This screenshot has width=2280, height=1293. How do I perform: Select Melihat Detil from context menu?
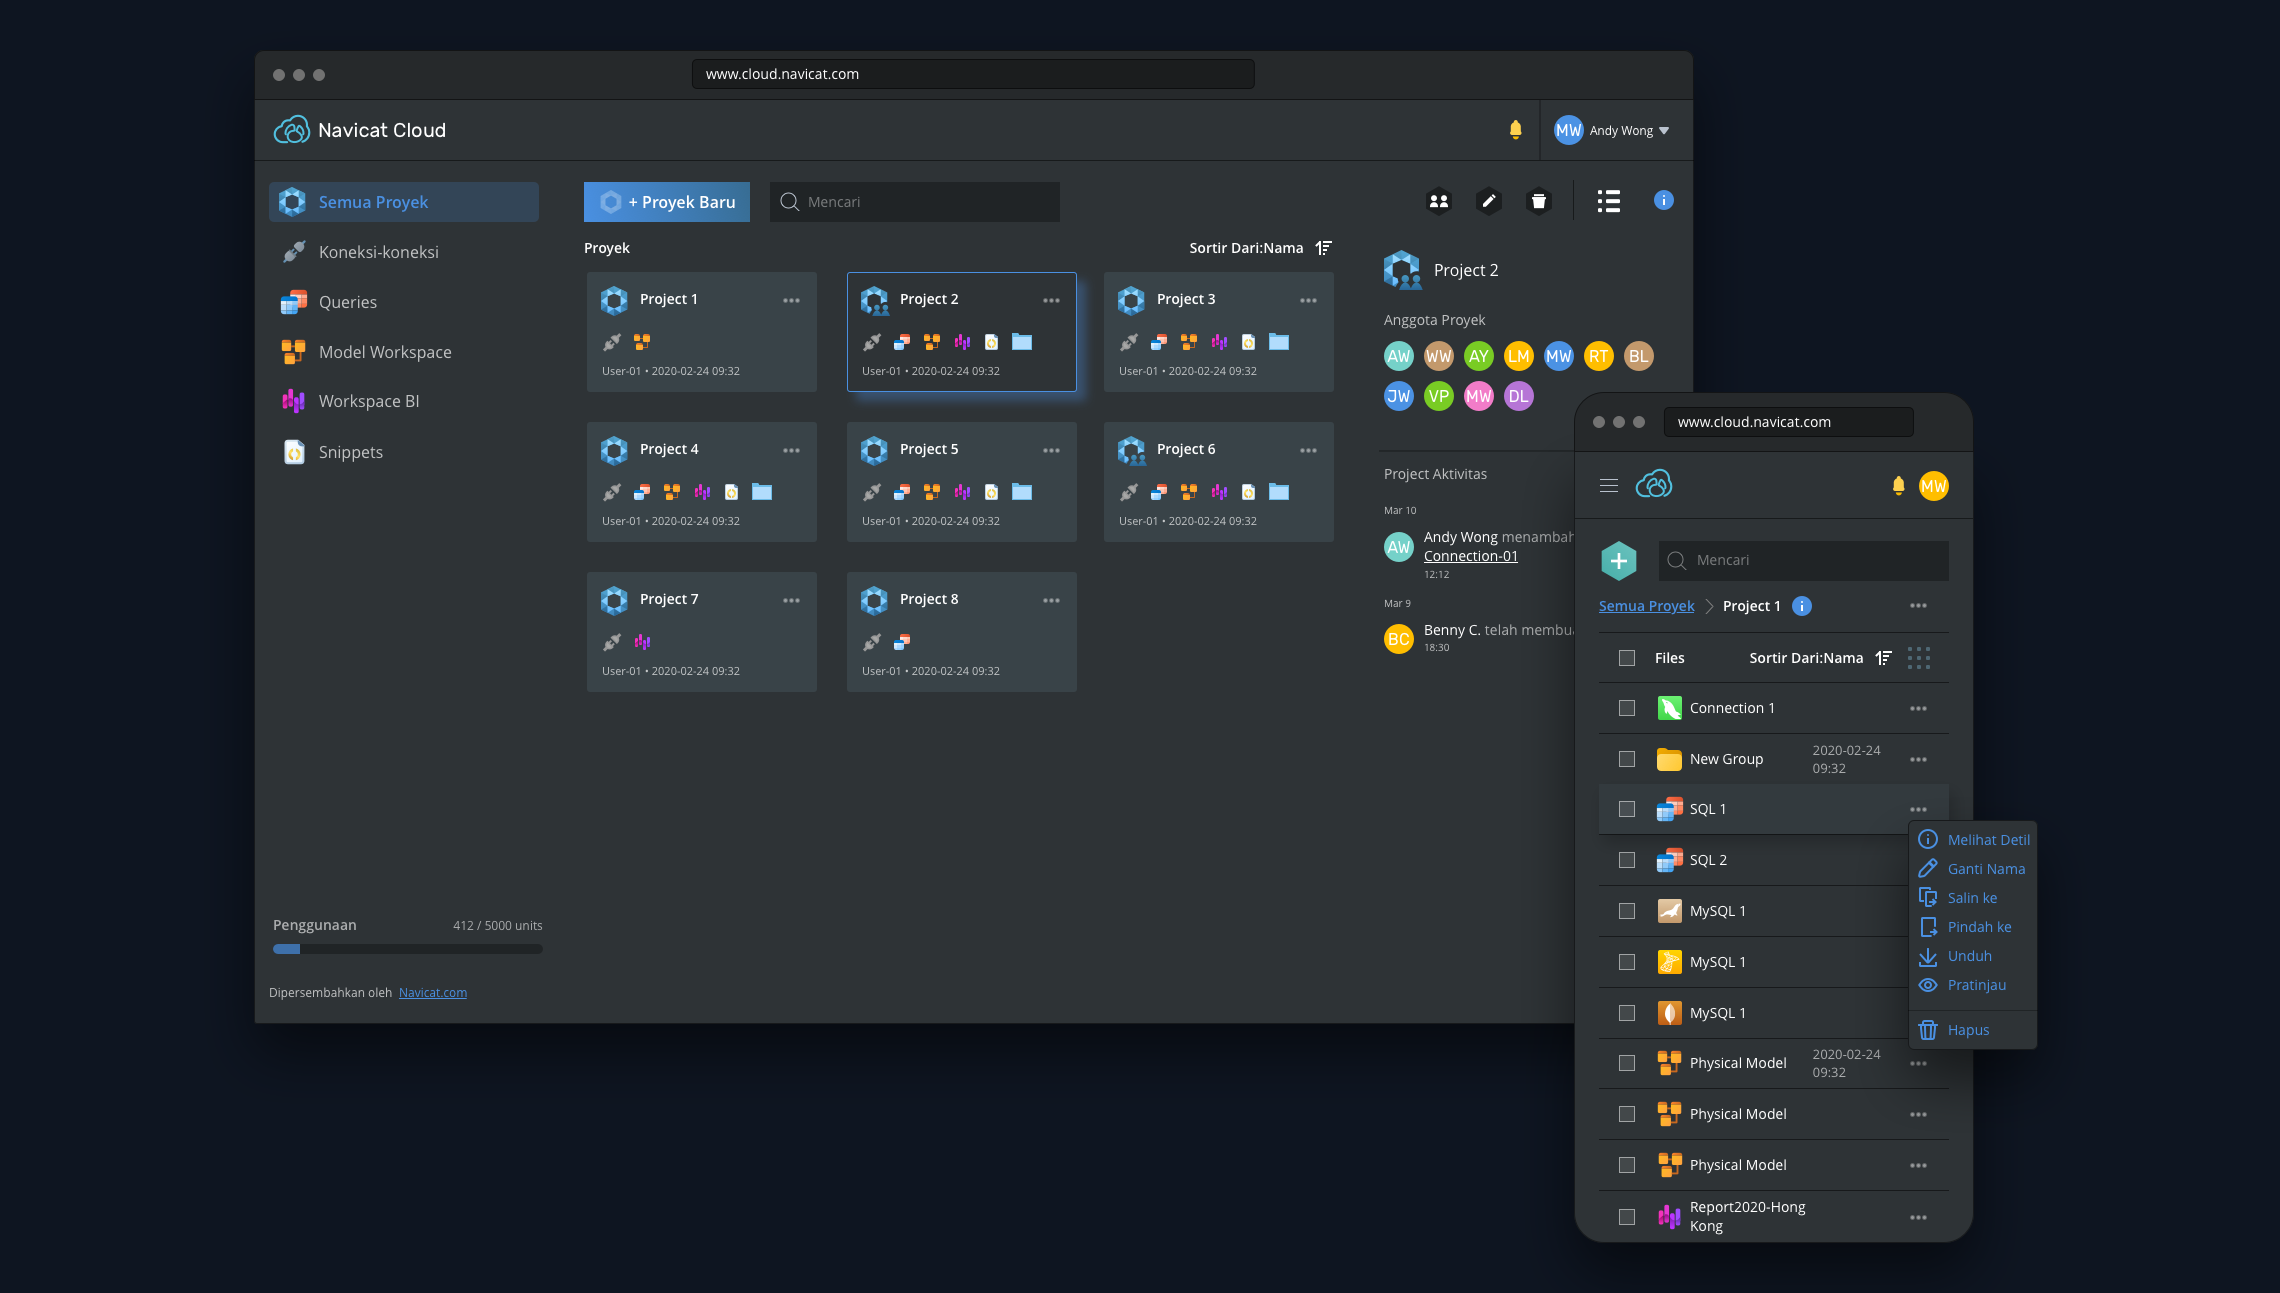coord(1974,840)
